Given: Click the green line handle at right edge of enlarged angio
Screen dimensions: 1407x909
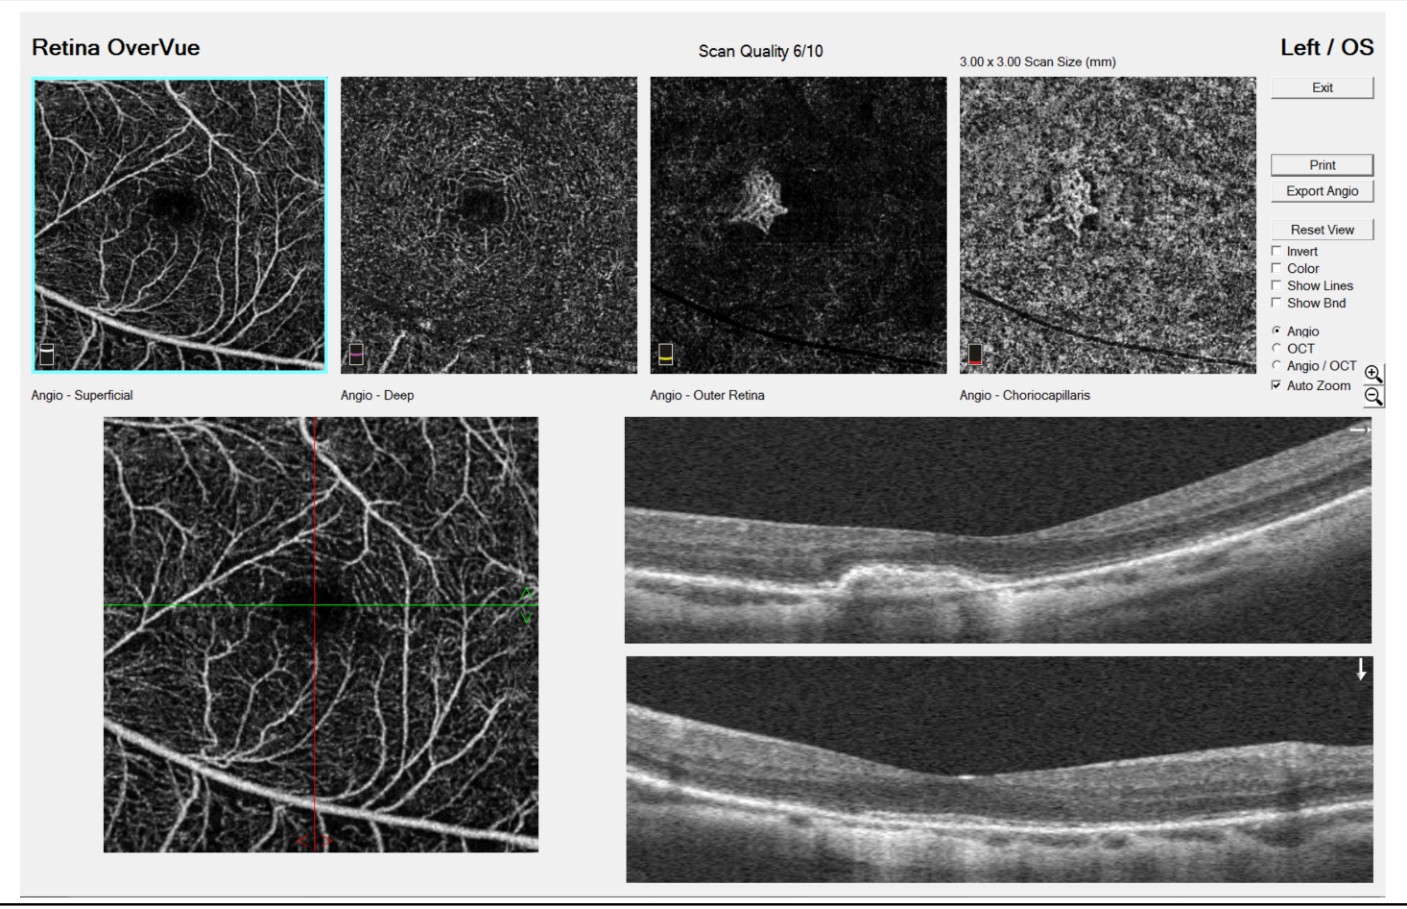Looking at the screenshot, I should pyautogui.click(x=528, y=605).
